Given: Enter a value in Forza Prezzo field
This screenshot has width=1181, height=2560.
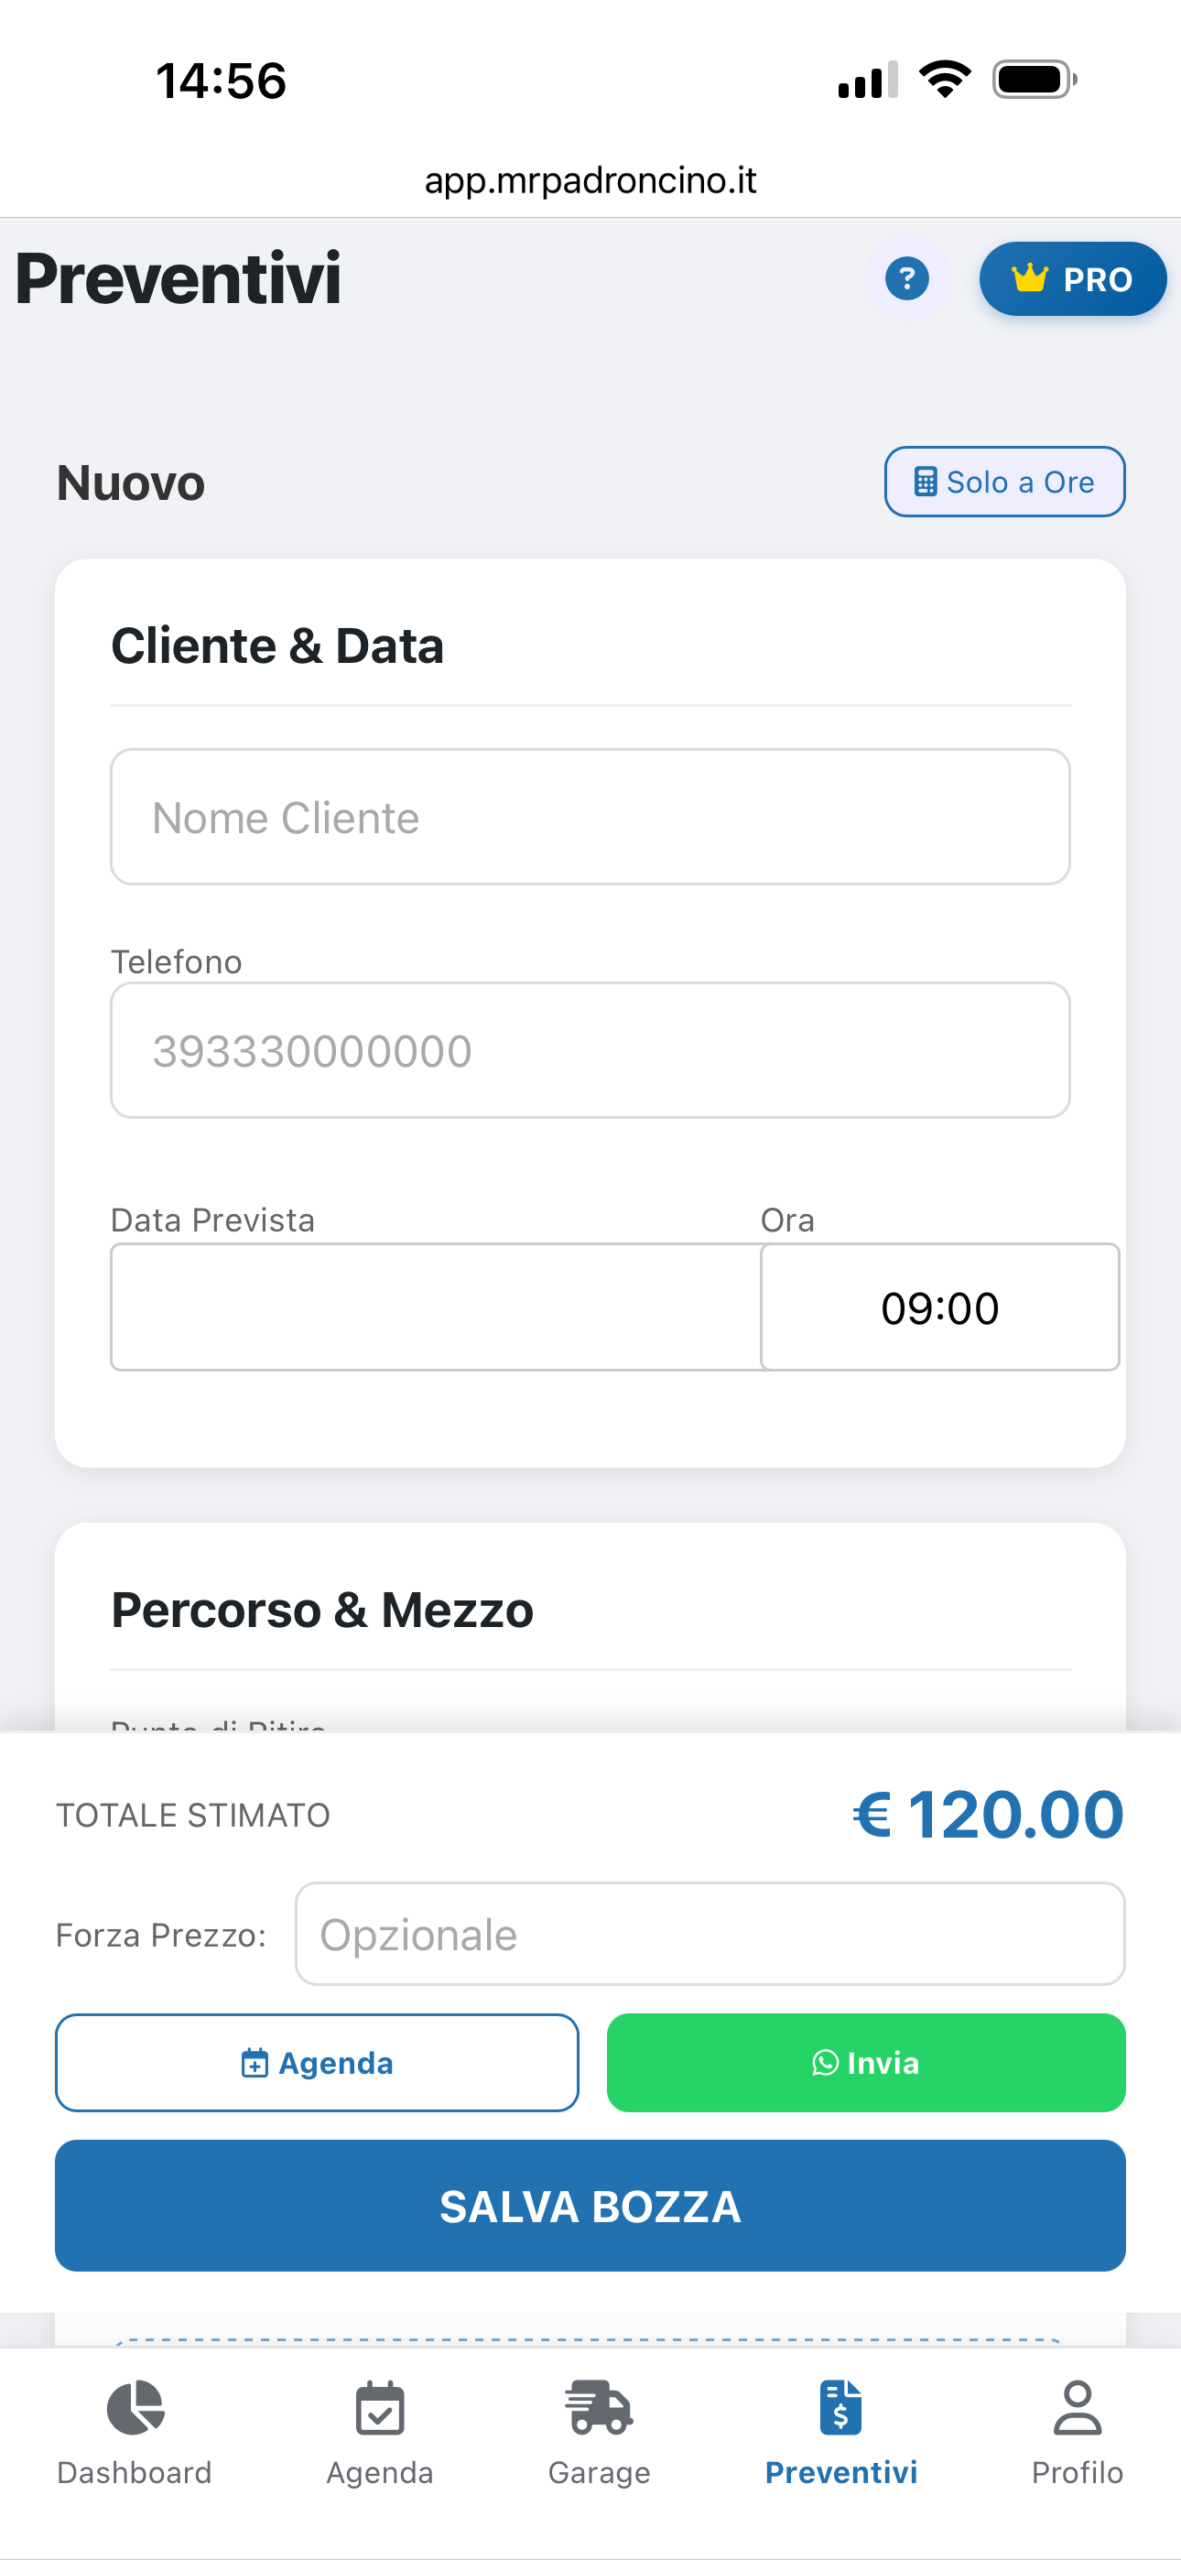Looking at the screenshot, I should coord(709,1934).
